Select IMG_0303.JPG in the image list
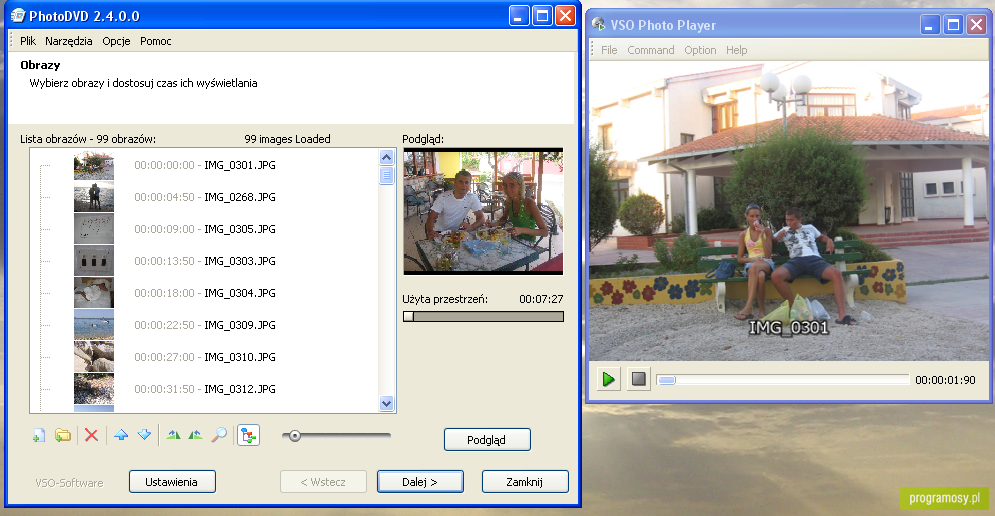The height and width of the screenshot is (516, 995). click(240, 261)
